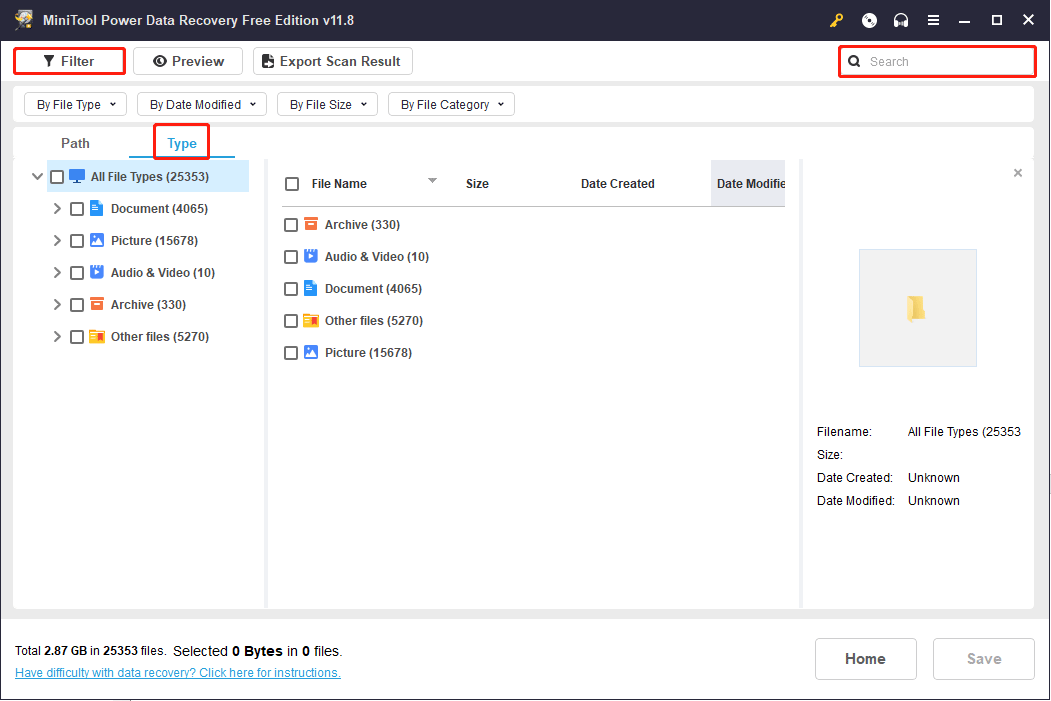Click the Preview button
1051x701 pixels.
pyautogui.click(x=188, y=62)
